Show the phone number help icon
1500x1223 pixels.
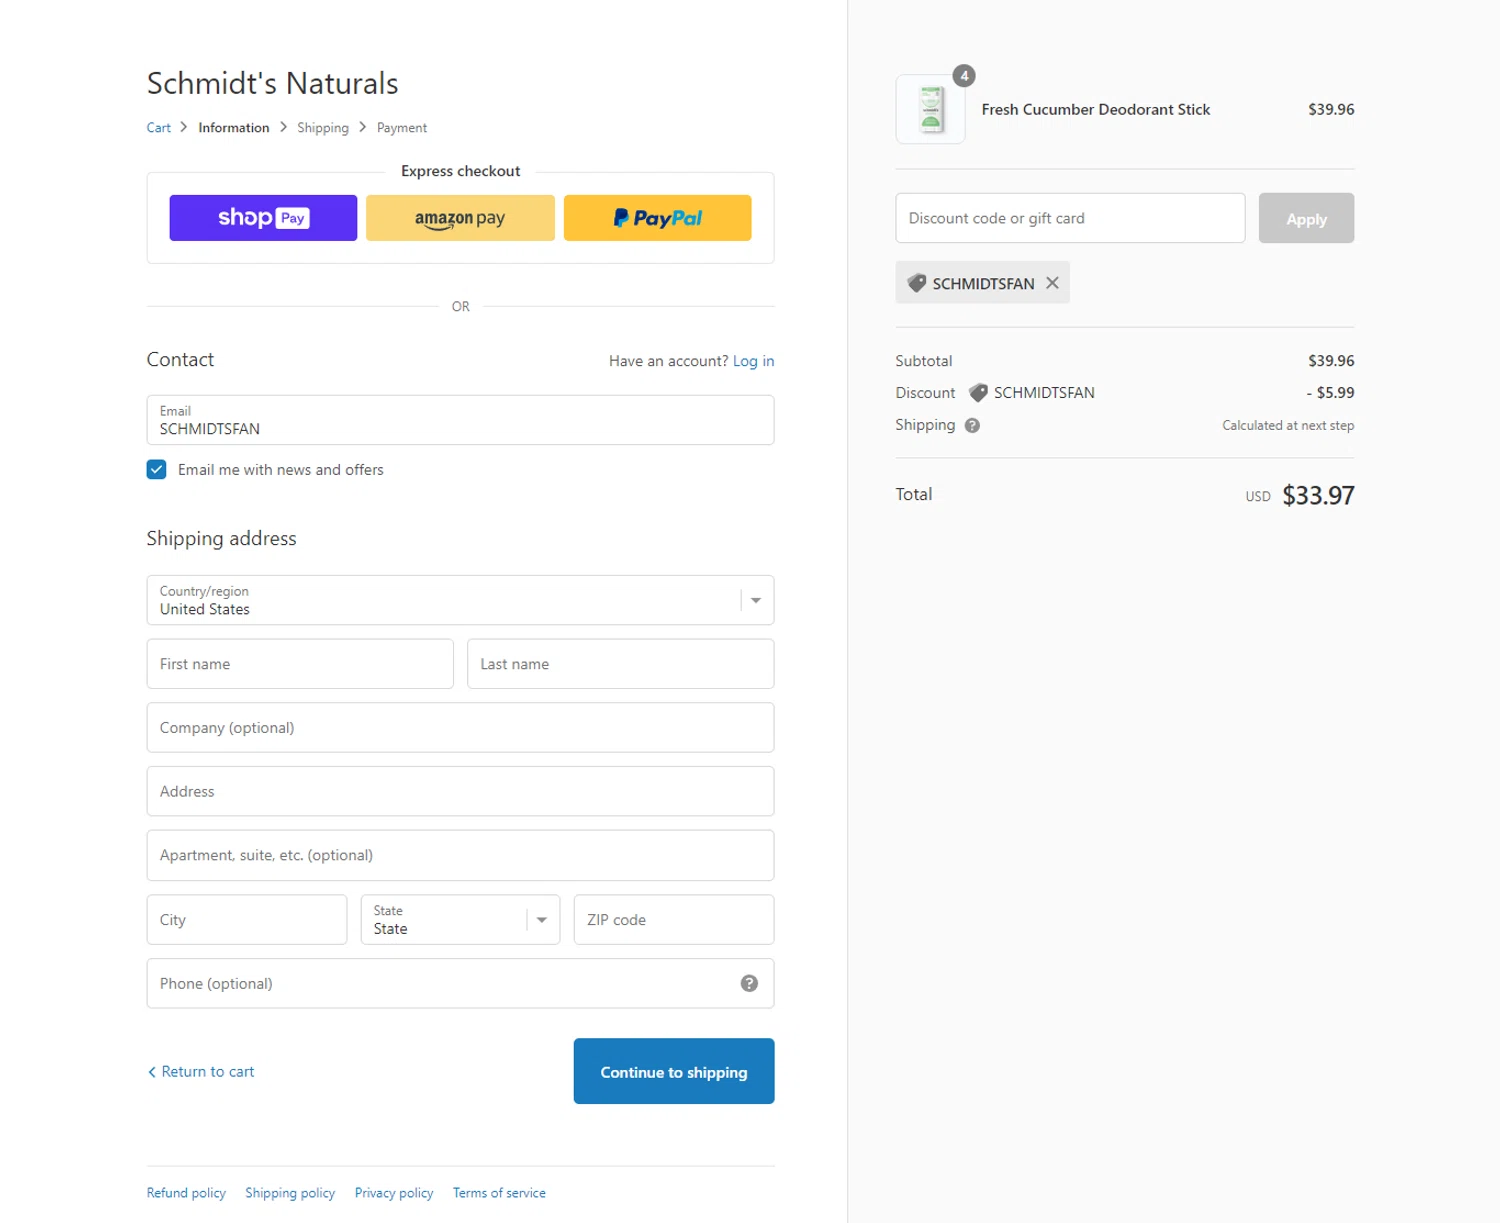pos(749,983)
